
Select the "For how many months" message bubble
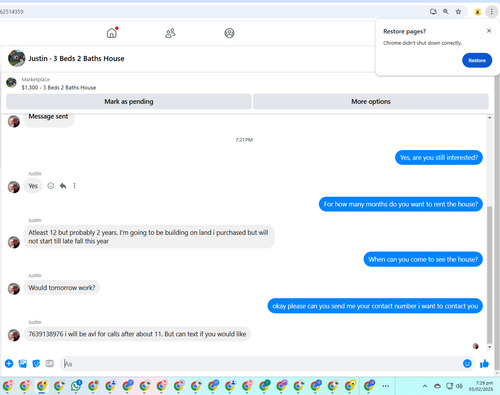pos(401,204)
